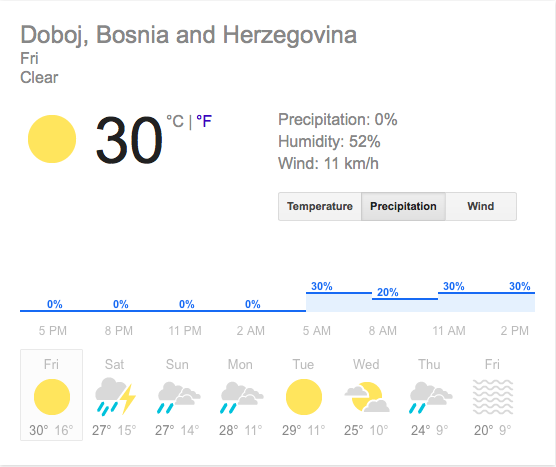Select Wednesday's partly cloudy icon
This screenshot has width=556, height=467.
tap(367, 397)
